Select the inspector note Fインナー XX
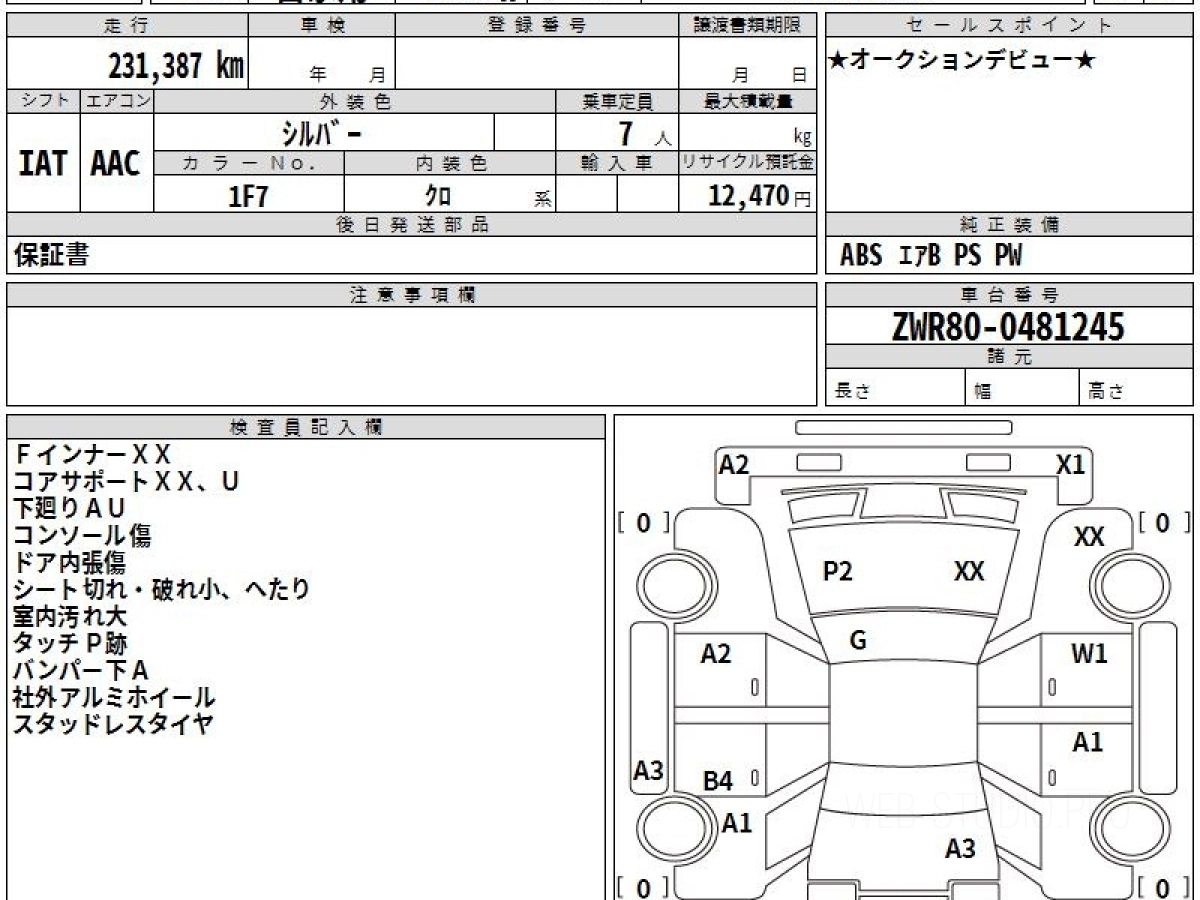Screen dimensions: 1200x900 92,455
